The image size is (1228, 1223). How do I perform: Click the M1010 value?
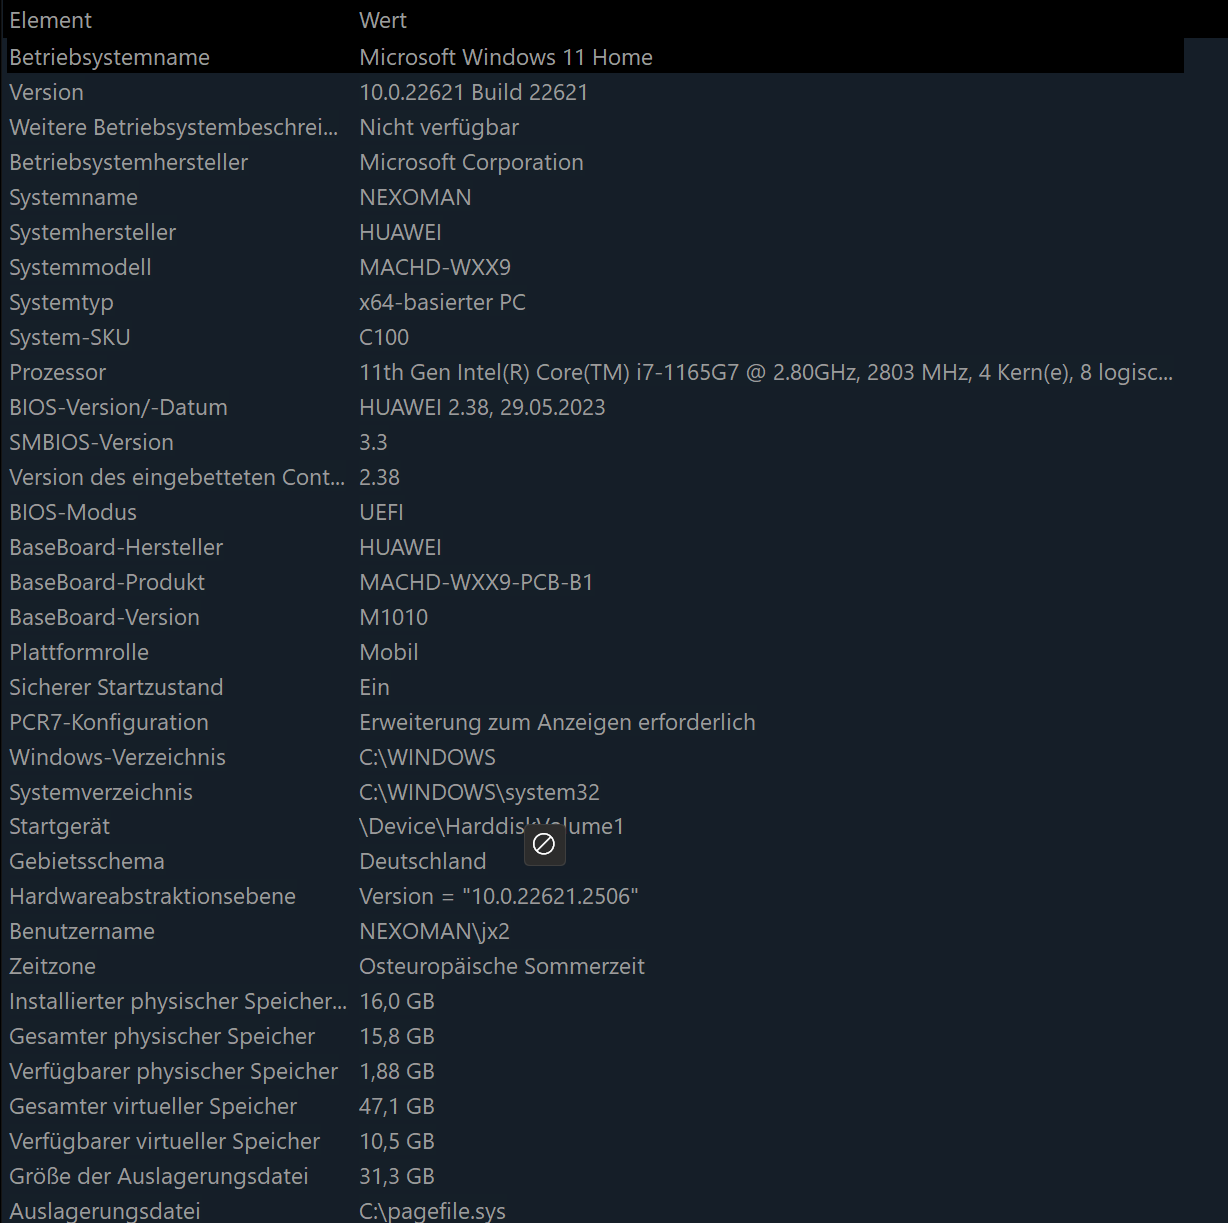point(393,617)
